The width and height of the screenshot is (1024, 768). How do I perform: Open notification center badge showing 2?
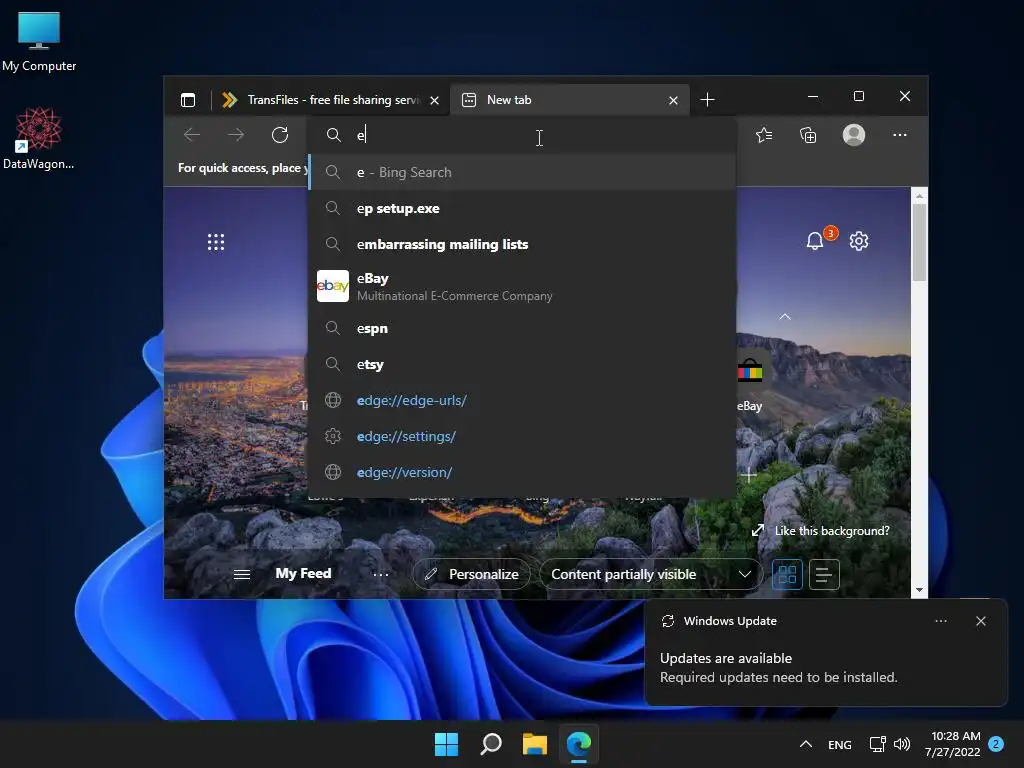[996, 744]
